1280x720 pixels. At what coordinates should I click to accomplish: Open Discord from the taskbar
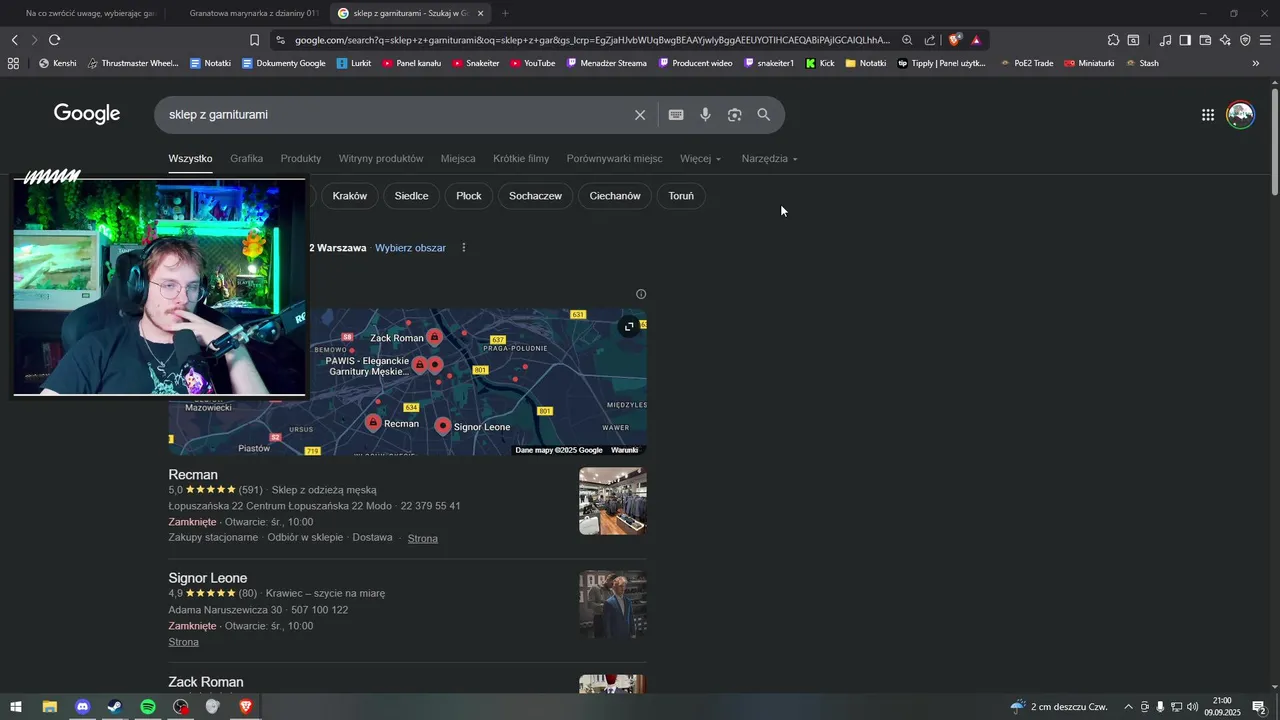[x=83, y=707]
